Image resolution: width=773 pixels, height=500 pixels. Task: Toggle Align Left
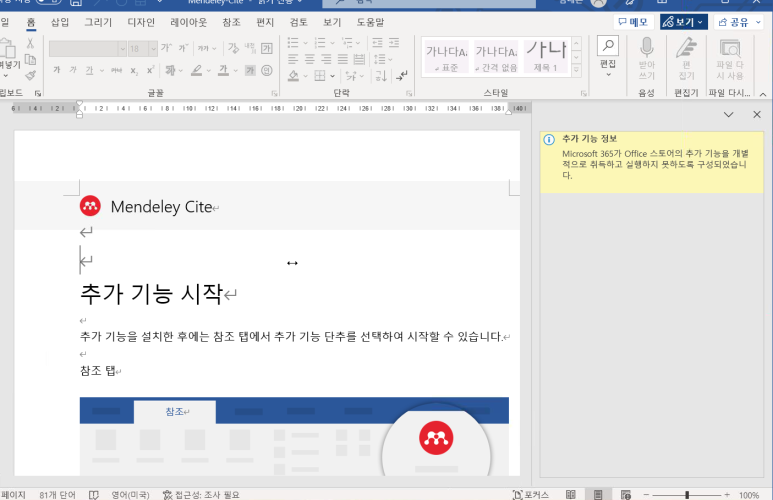tap(293, 60)
